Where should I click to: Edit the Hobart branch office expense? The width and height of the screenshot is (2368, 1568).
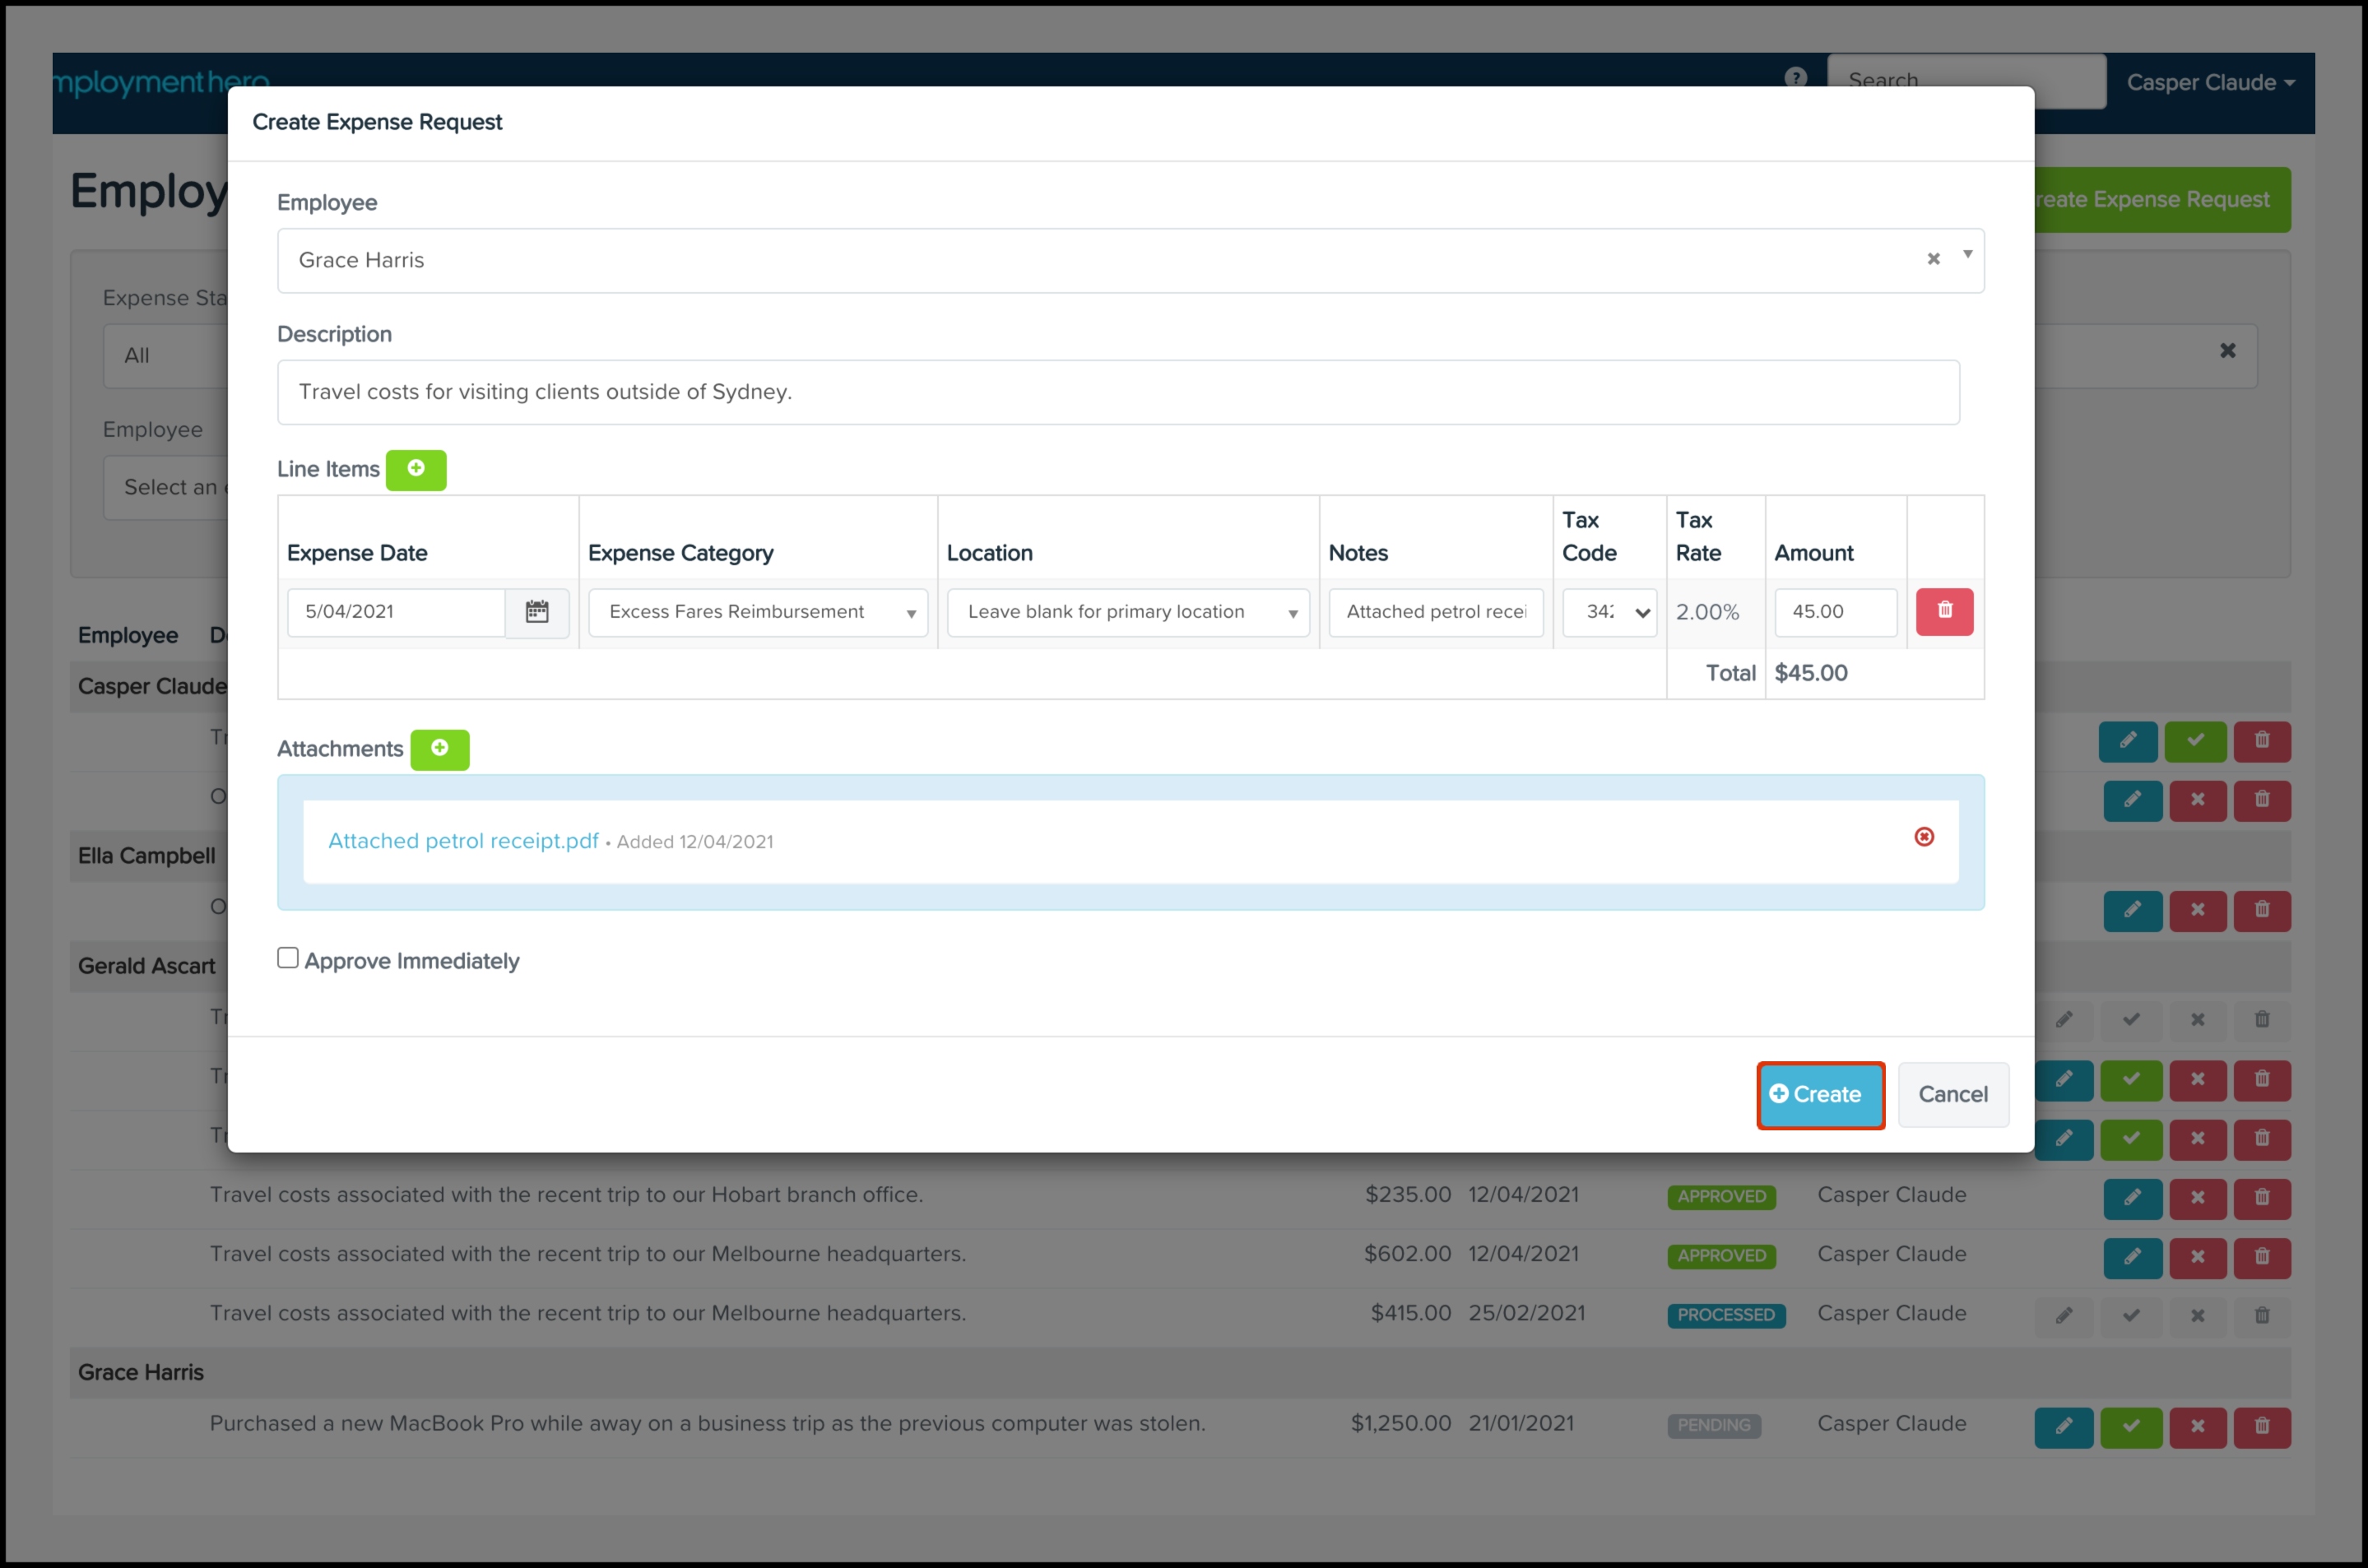point(2132,1197)
